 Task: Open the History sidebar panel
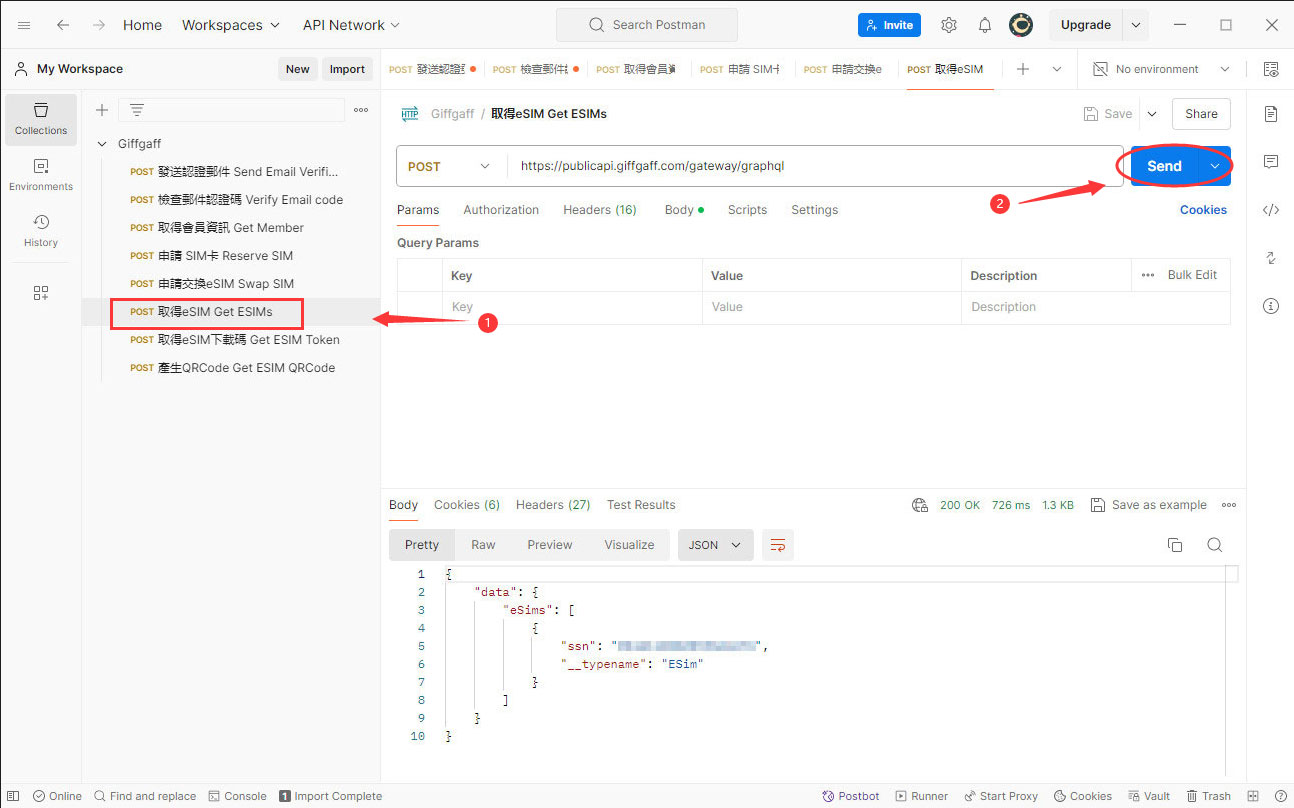click(x=41, y=231)
